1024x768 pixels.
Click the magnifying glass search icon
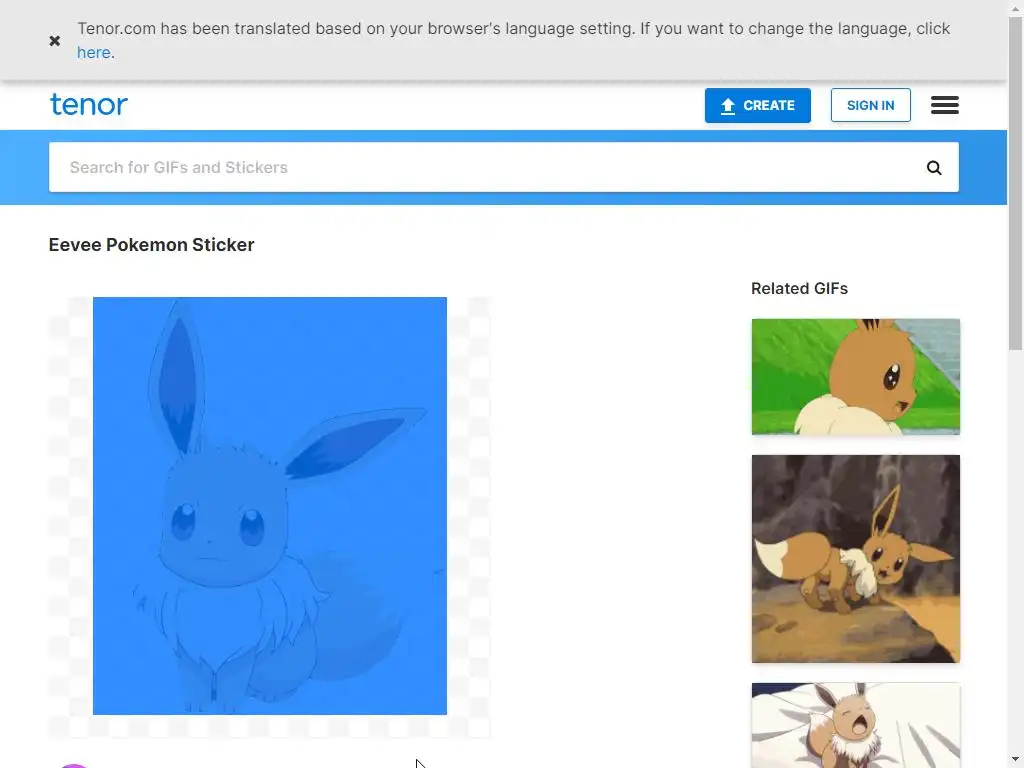935,168
